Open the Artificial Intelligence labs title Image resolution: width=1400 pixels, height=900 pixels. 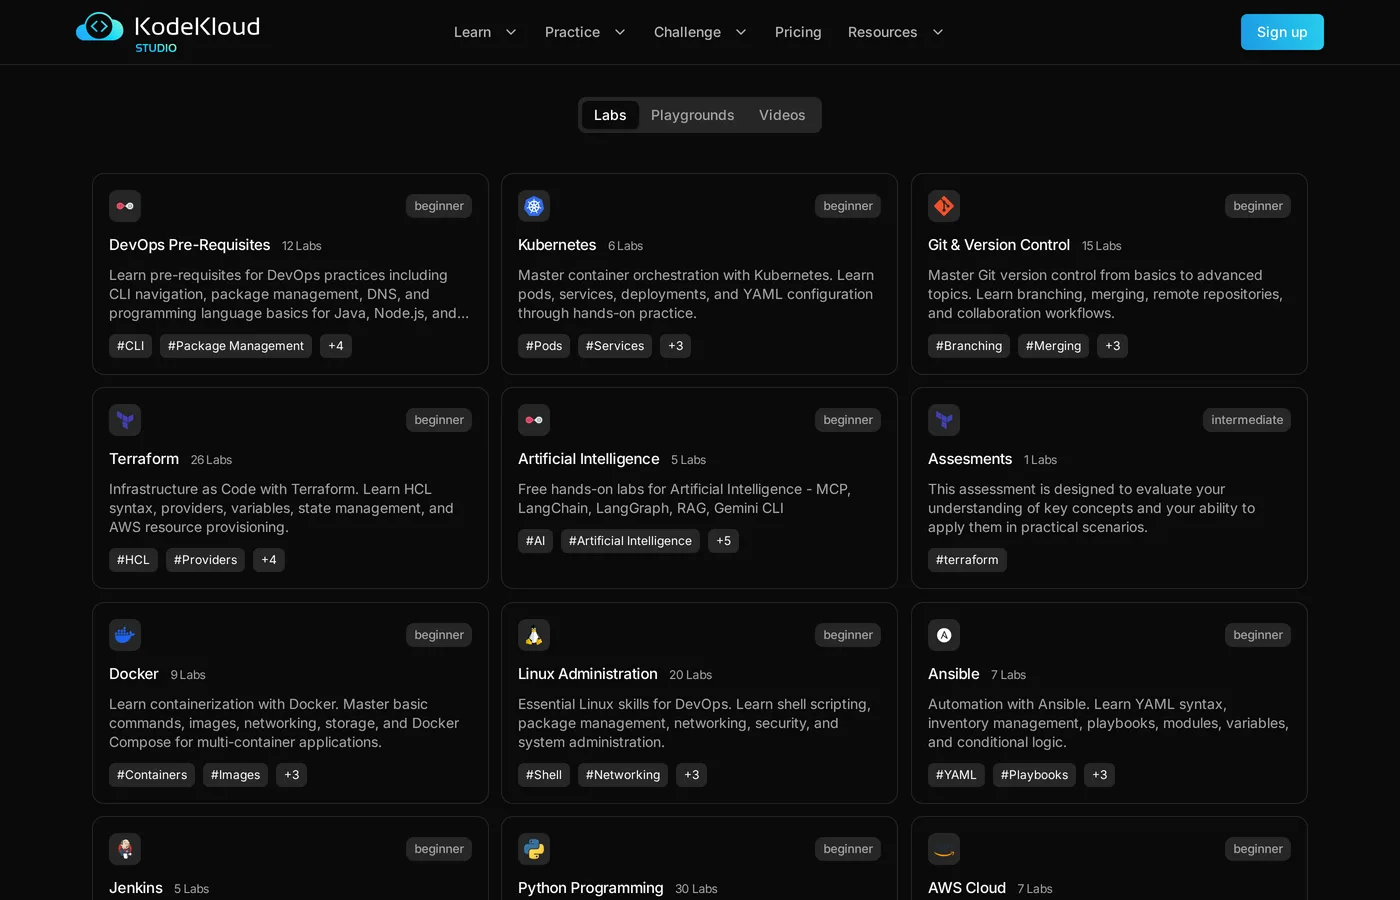tap(589, 459)
